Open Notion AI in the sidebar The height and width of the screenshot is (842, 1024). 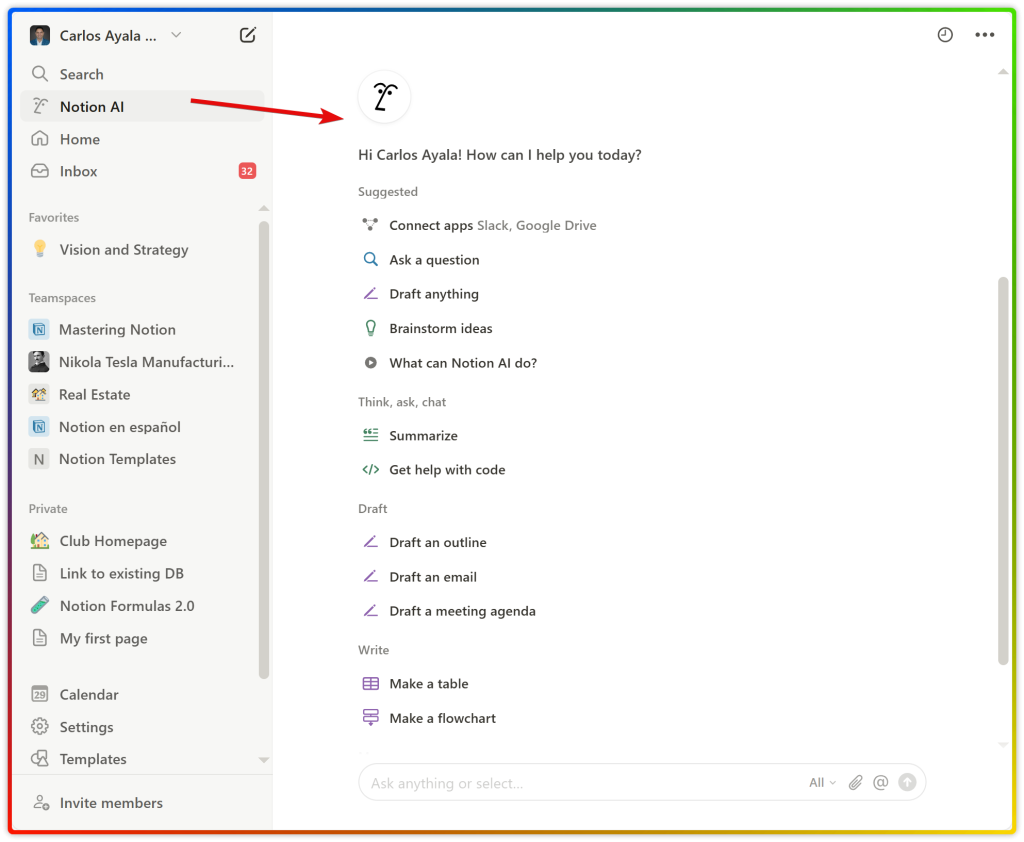pos(142,106)
